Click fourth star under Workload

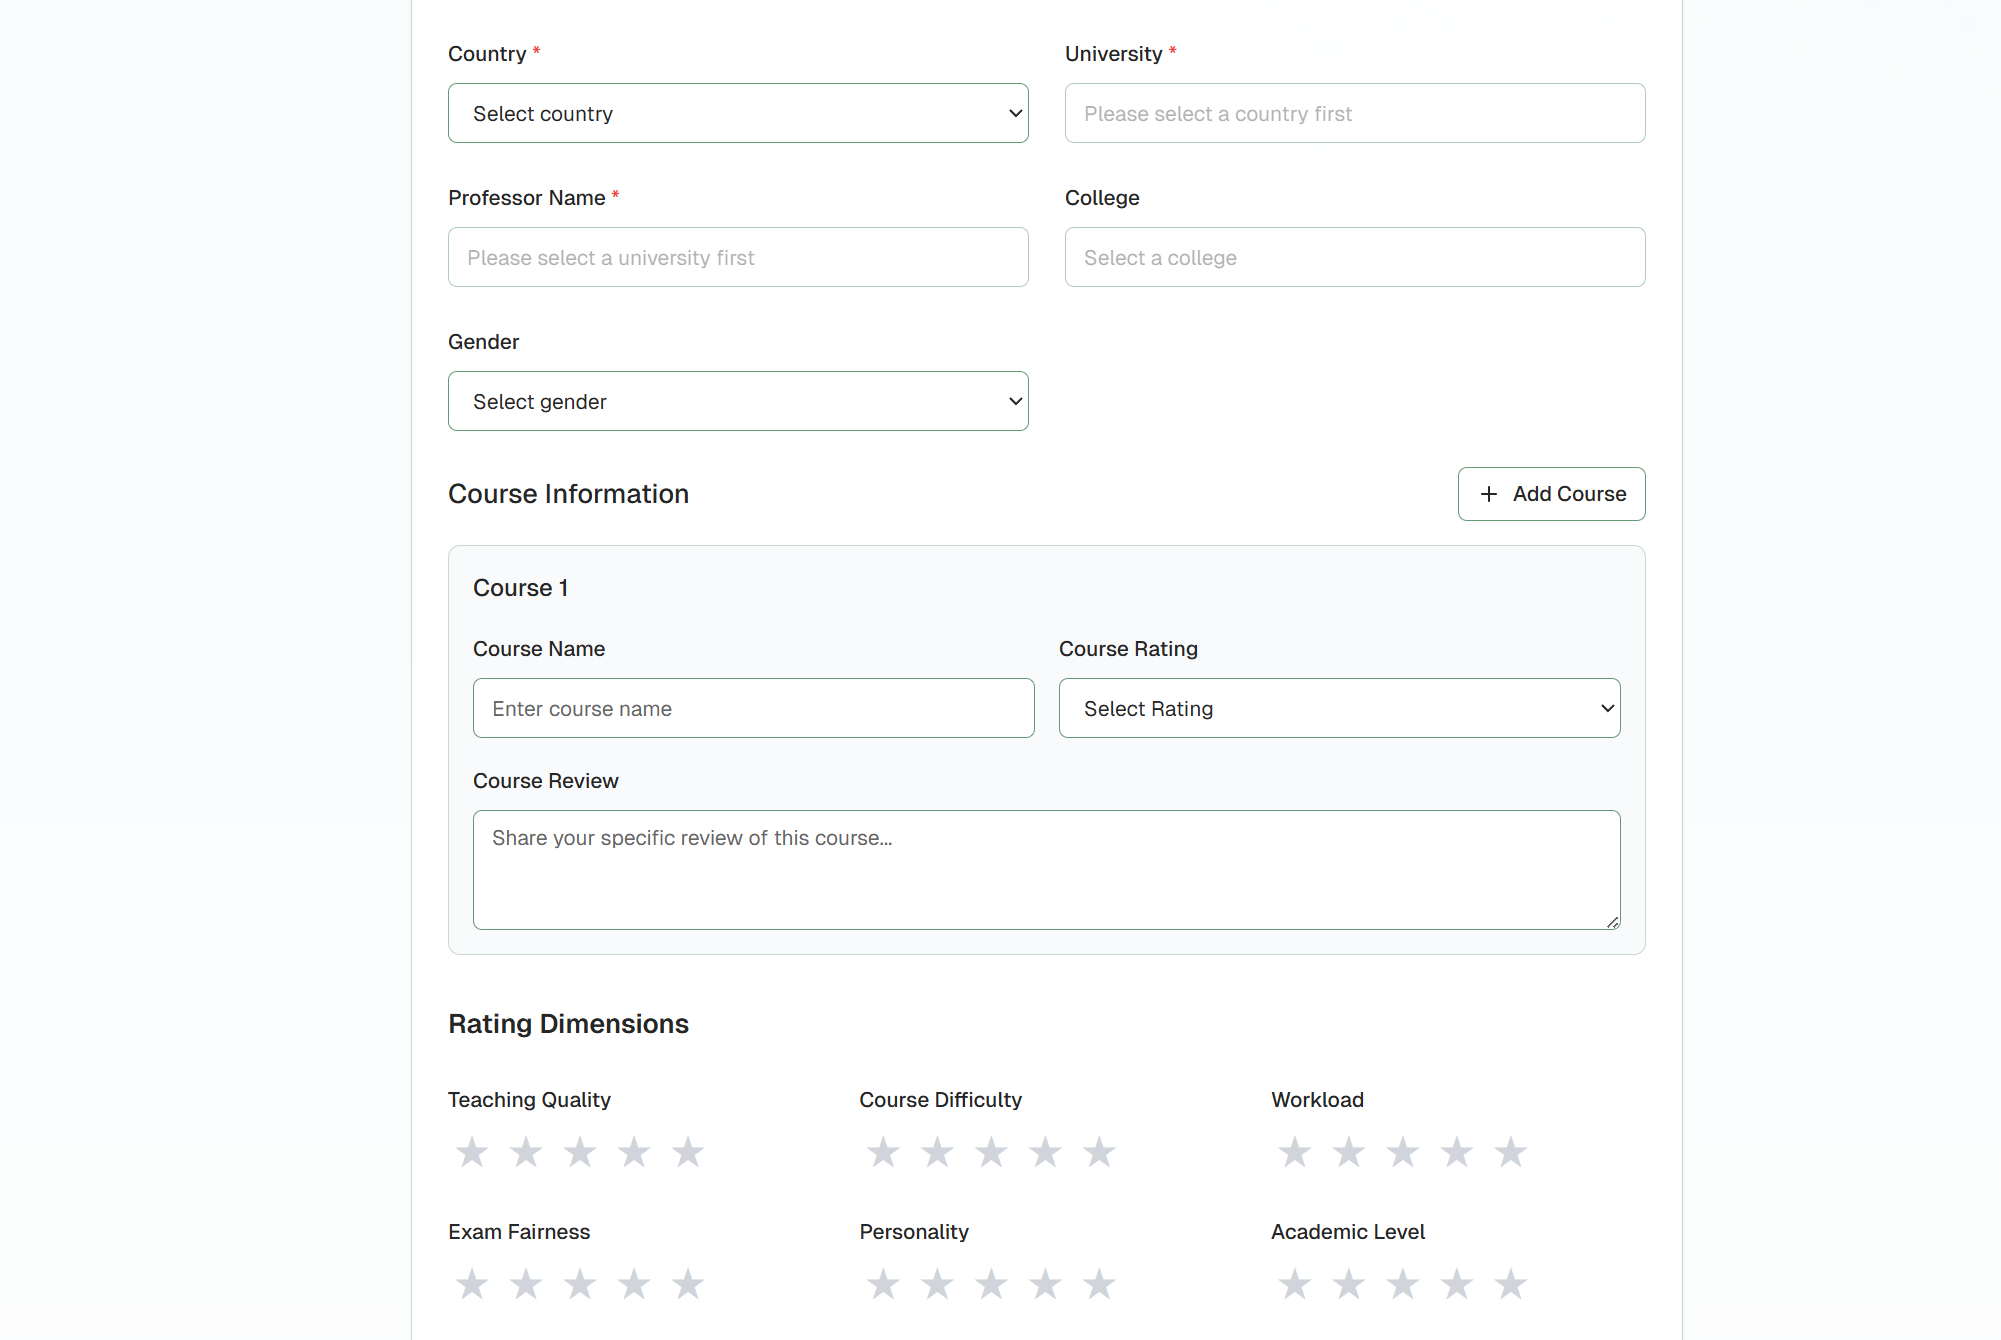[x=1457, y=1152]
